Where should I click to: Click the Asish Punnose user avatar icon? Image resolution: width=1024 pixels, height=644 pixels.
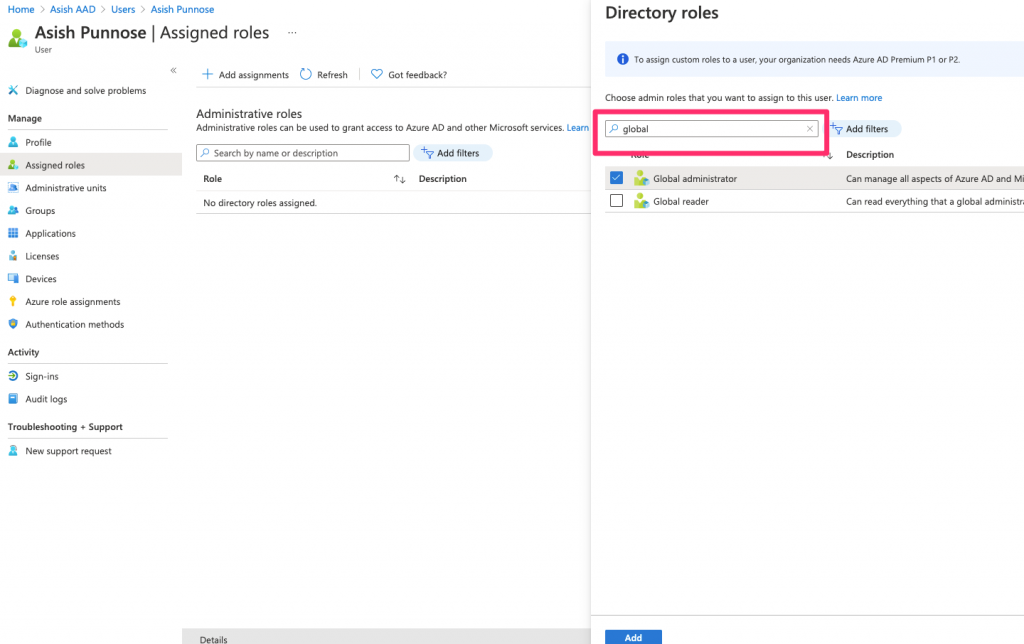tap(18, 38)
